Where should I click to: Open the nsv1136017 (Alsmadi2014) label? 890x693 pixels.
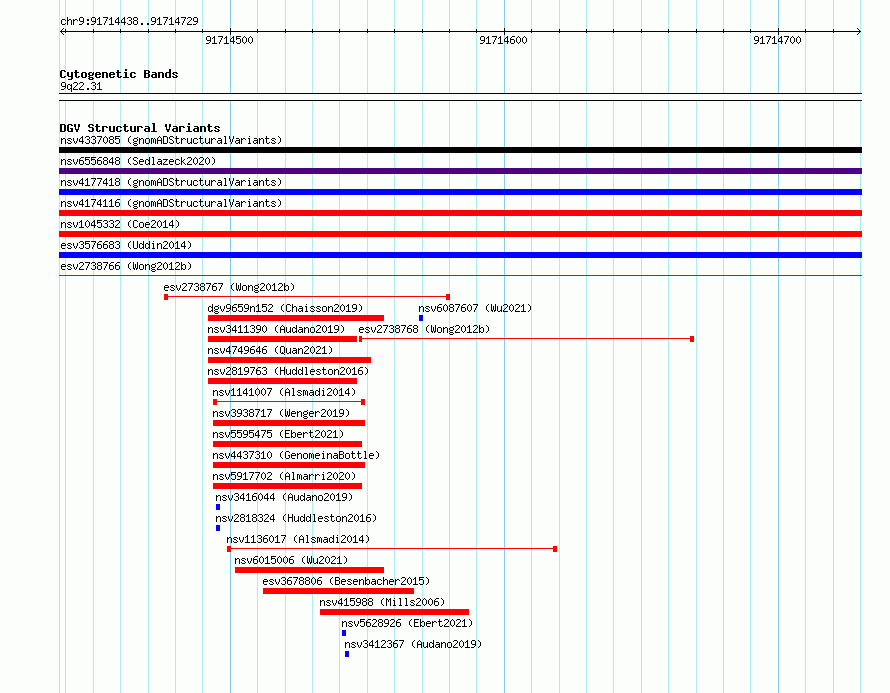[x=298, y=539]
